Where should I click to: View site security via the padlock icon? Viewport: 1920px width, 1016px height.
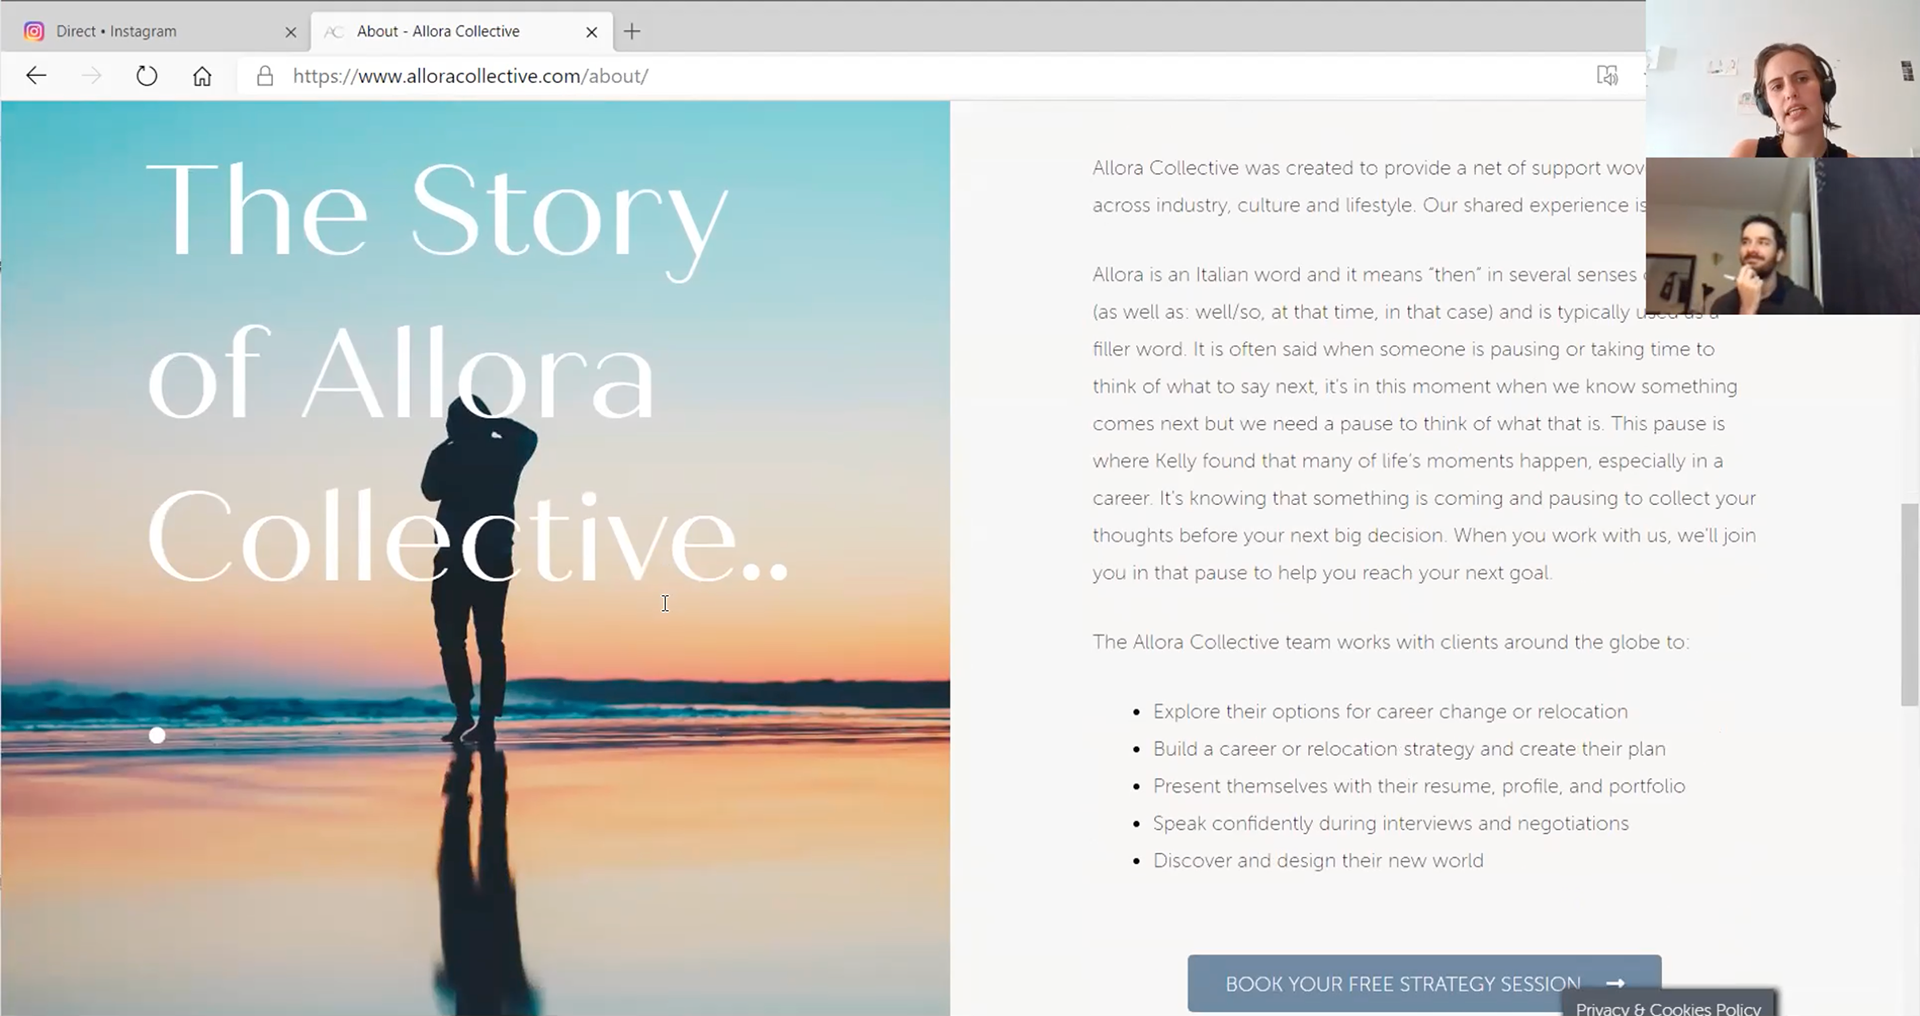[x=265, y=76]
